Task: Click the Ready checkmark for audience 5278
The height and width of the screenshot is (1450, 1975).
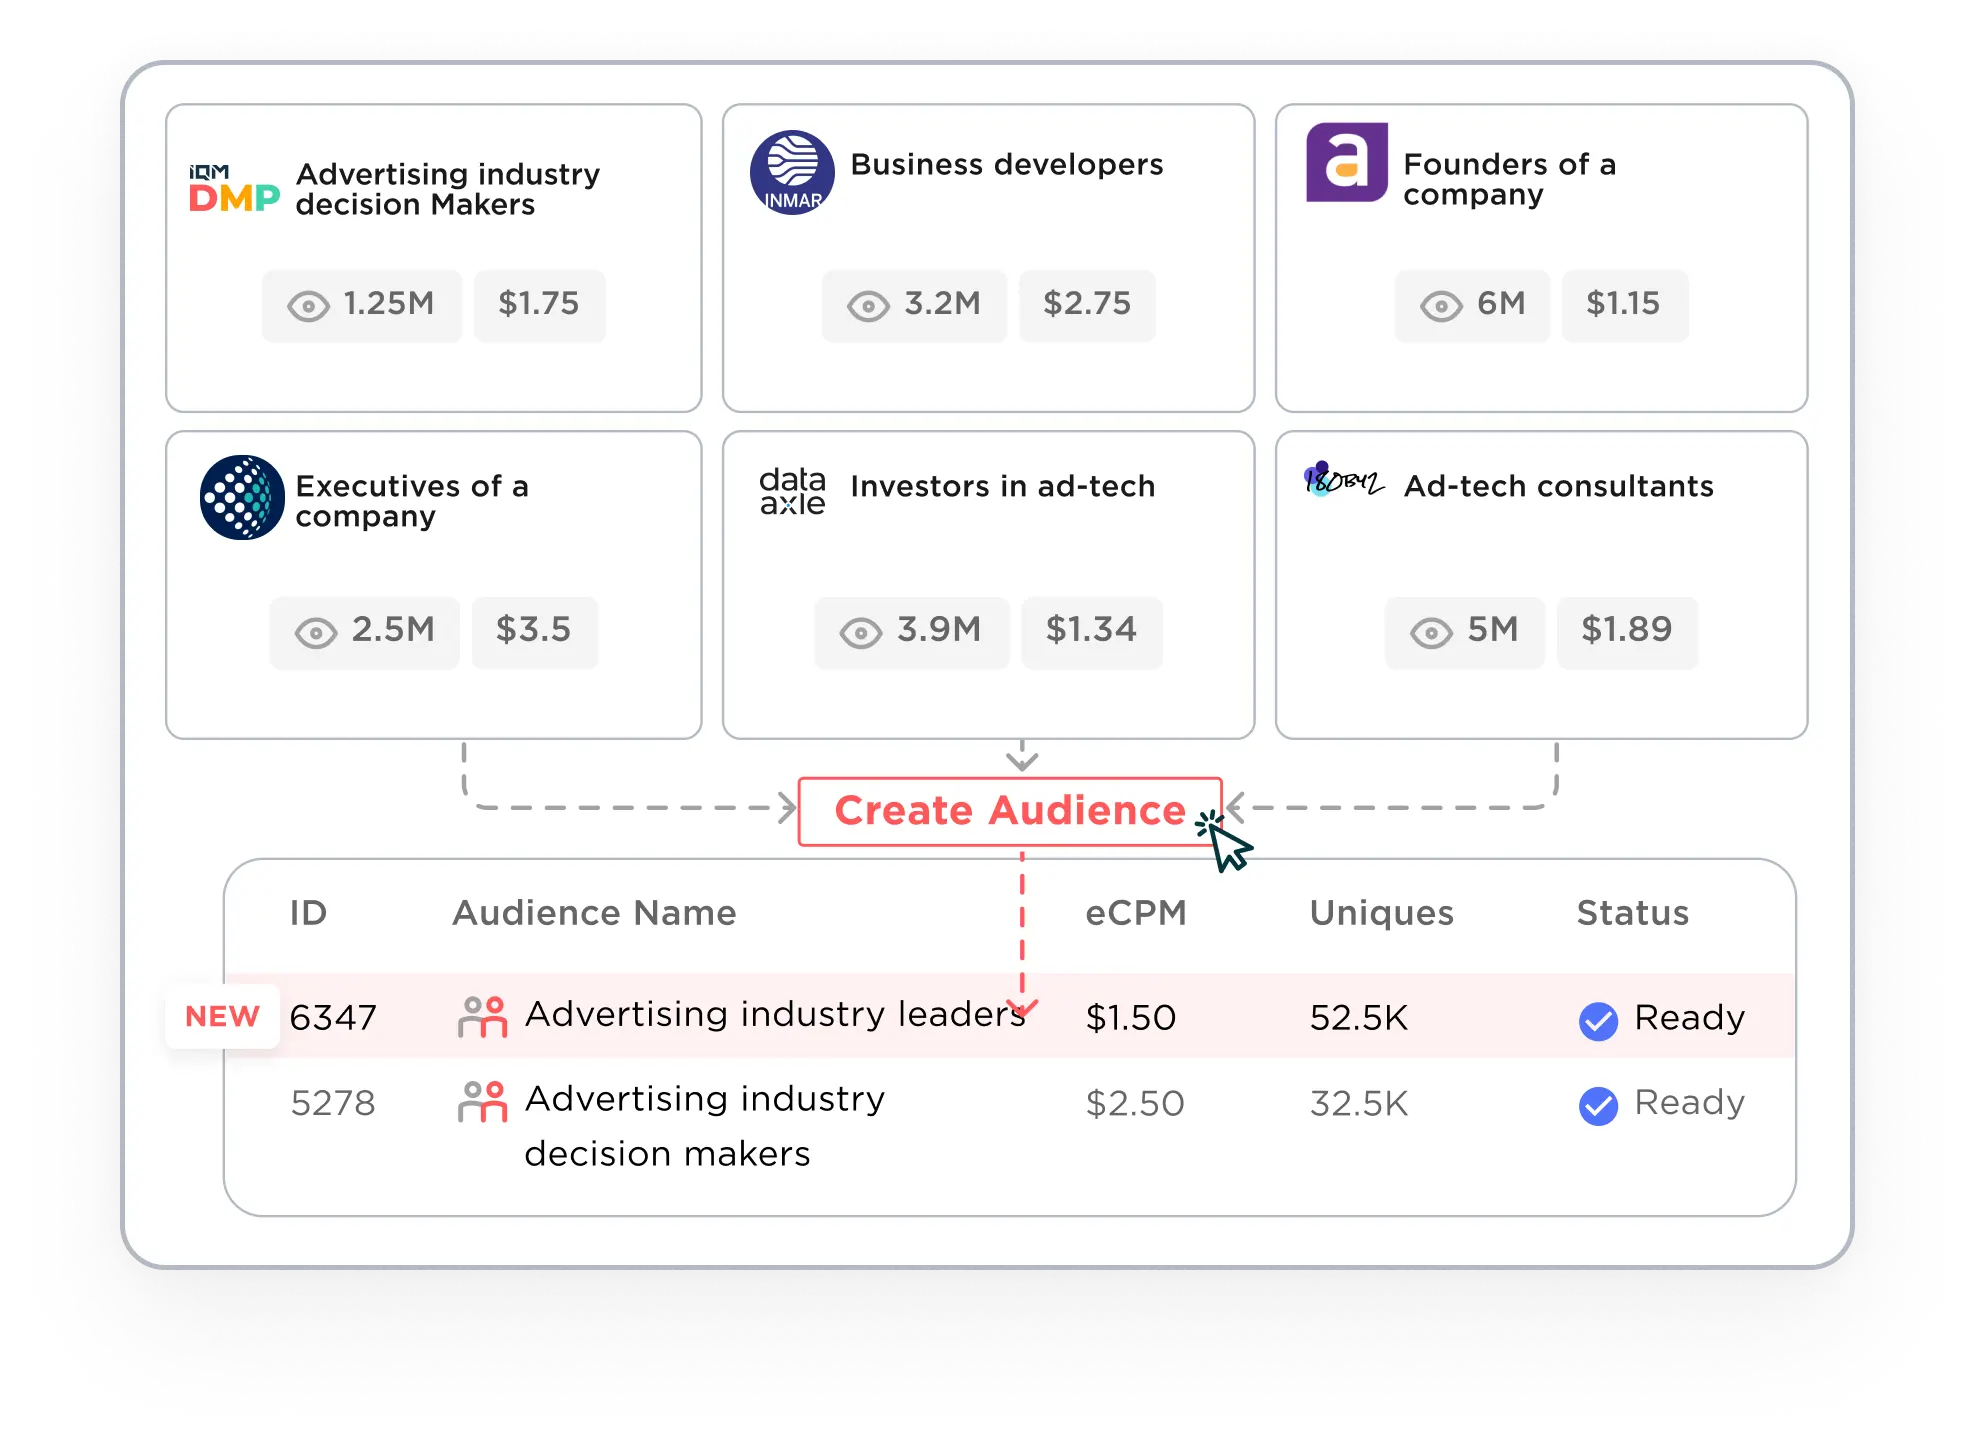Action: point(1598,1106)
